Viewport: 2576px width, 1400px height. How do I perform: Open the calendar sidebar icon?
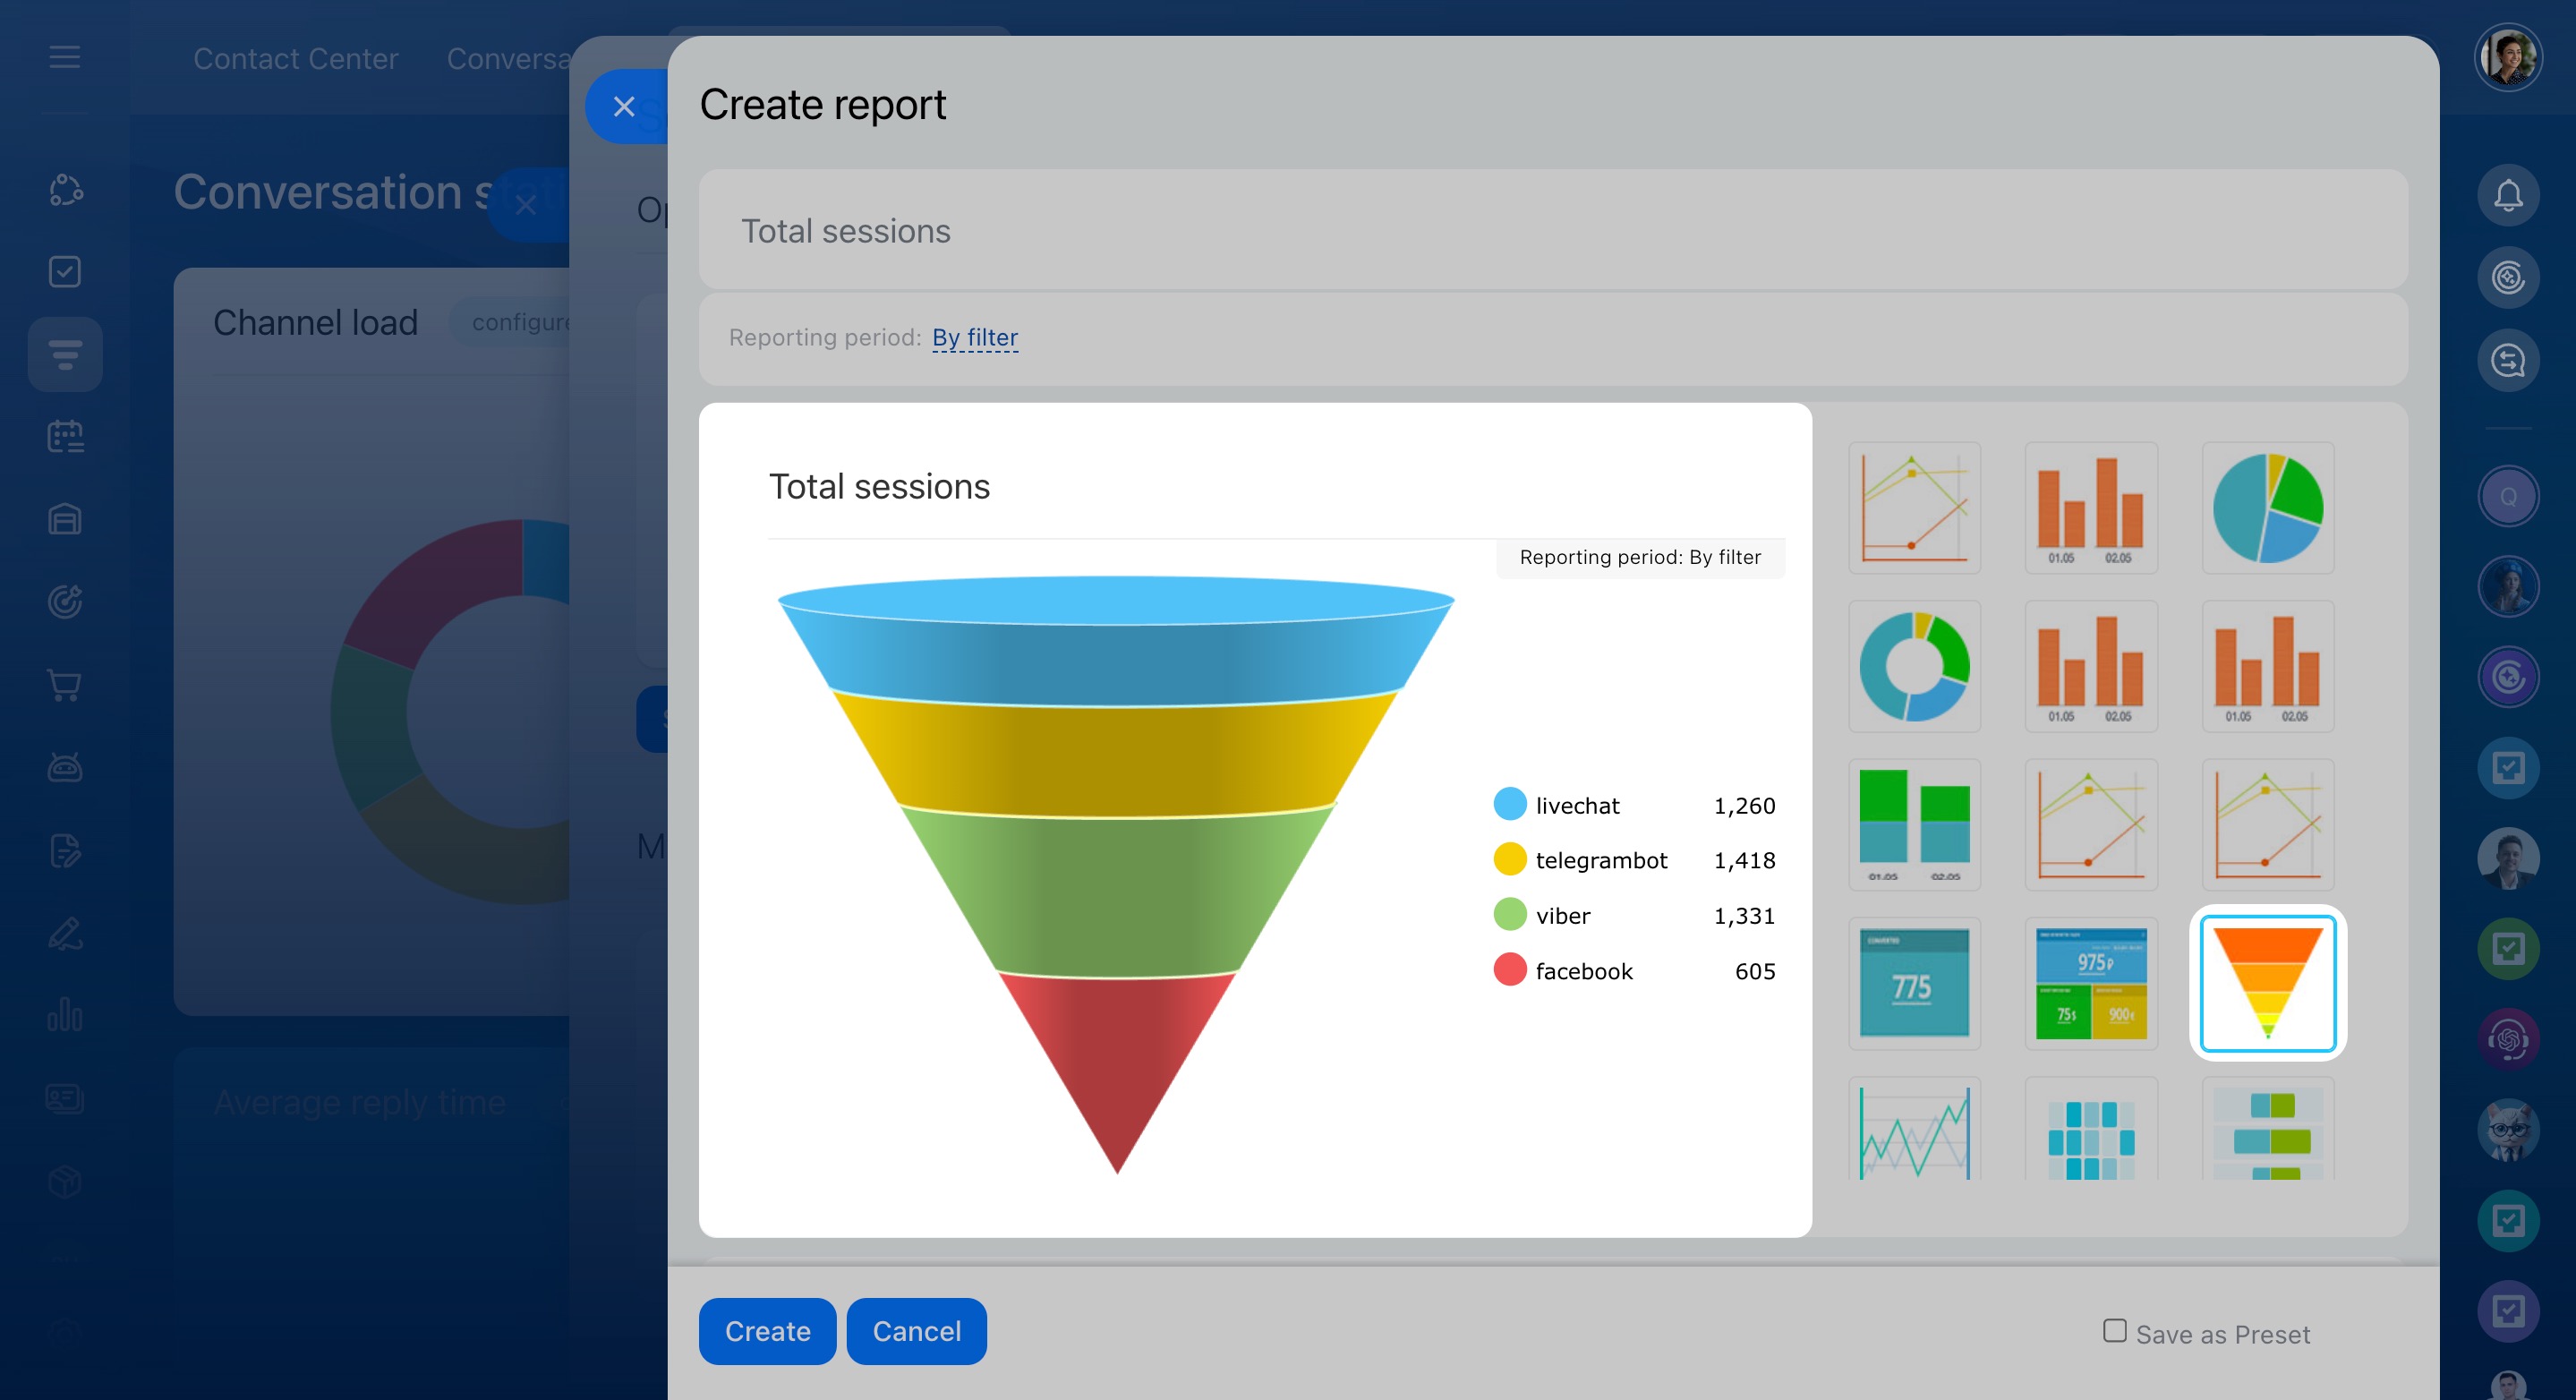coord(65,437)
